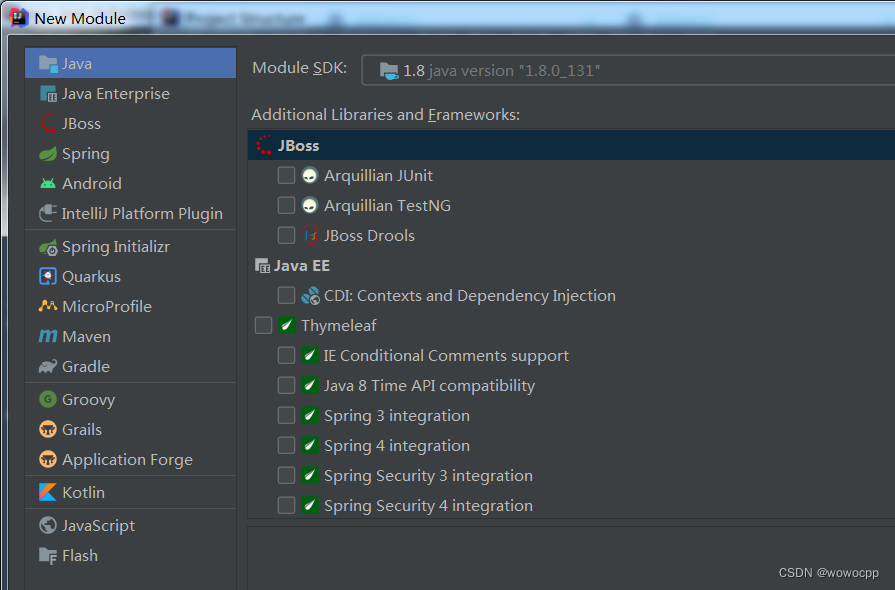Viewport: 895px width, 590px height.
Task: Select the MicroProfile icon
Action: point(48,306)
